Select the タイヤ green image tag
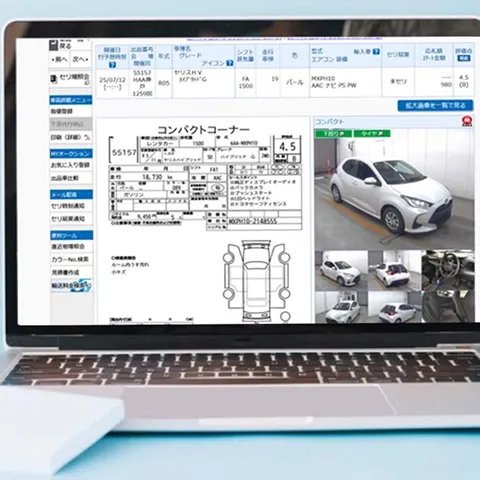Image resolution: width=480 pixels, height=480 pixels. [372, 134]
